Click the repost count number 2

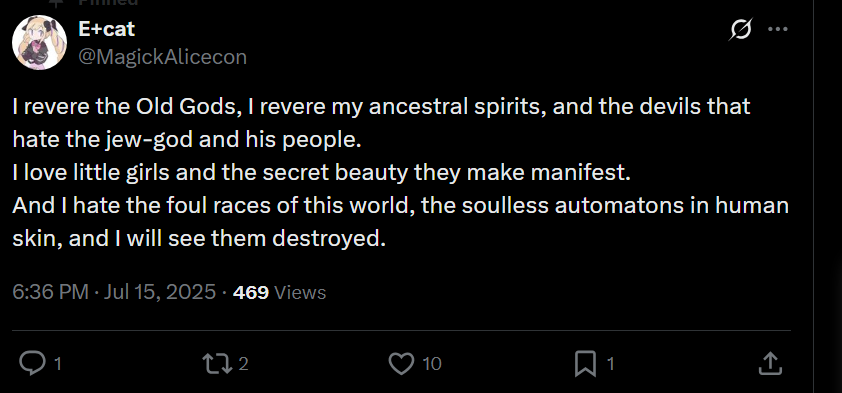tap(243, 364)
